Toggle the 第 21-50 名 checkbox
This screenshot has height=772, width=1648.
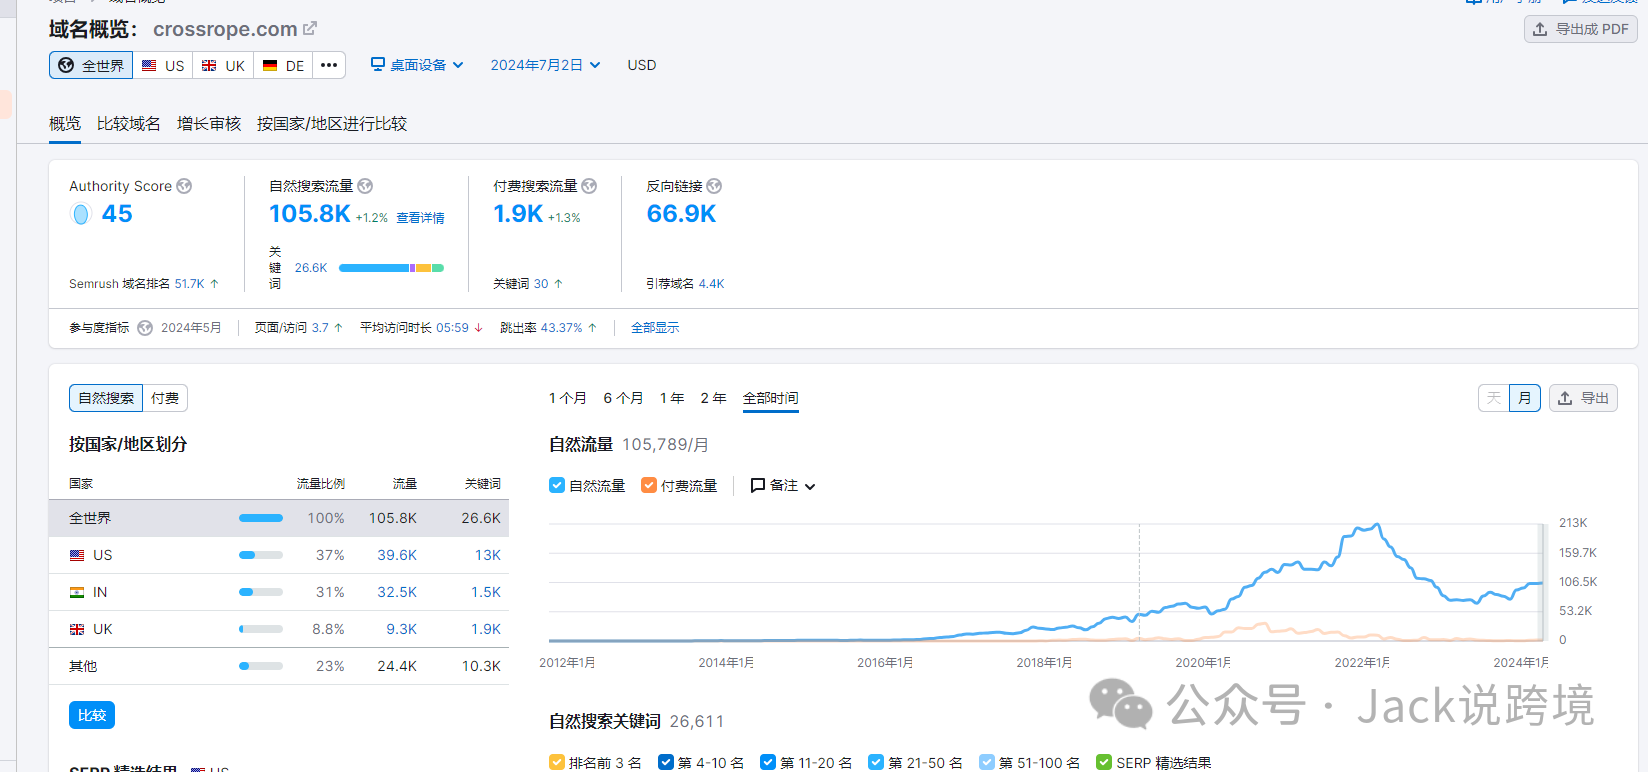click(876, 762)
